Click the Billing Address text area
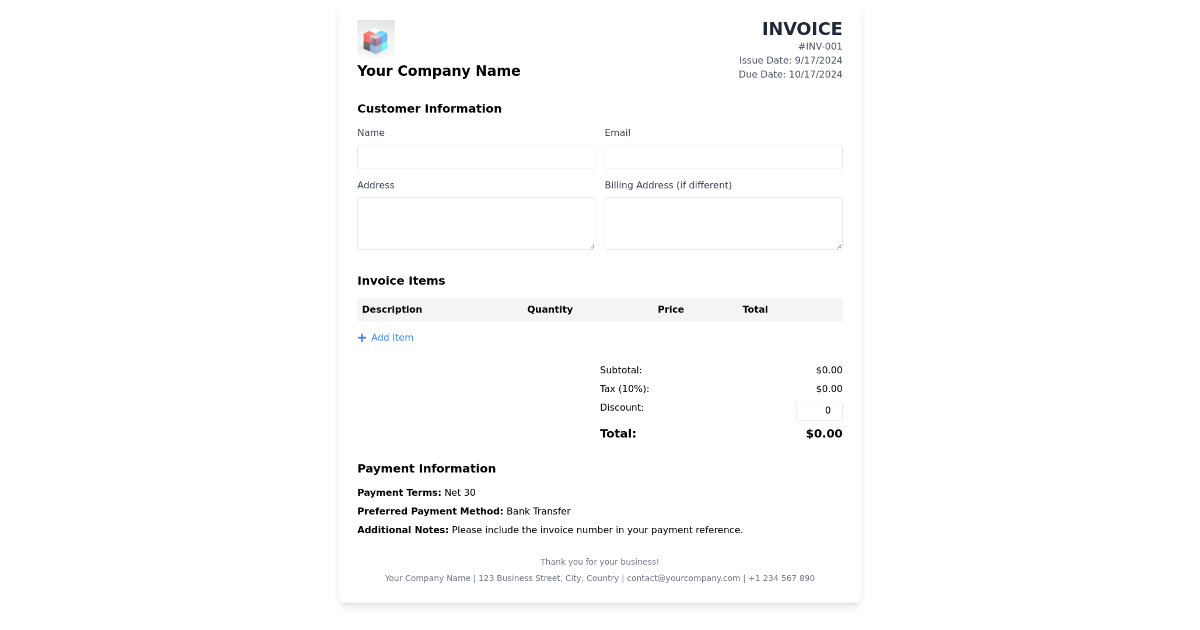Viewport: 1200px width, 630px height. 723,222
